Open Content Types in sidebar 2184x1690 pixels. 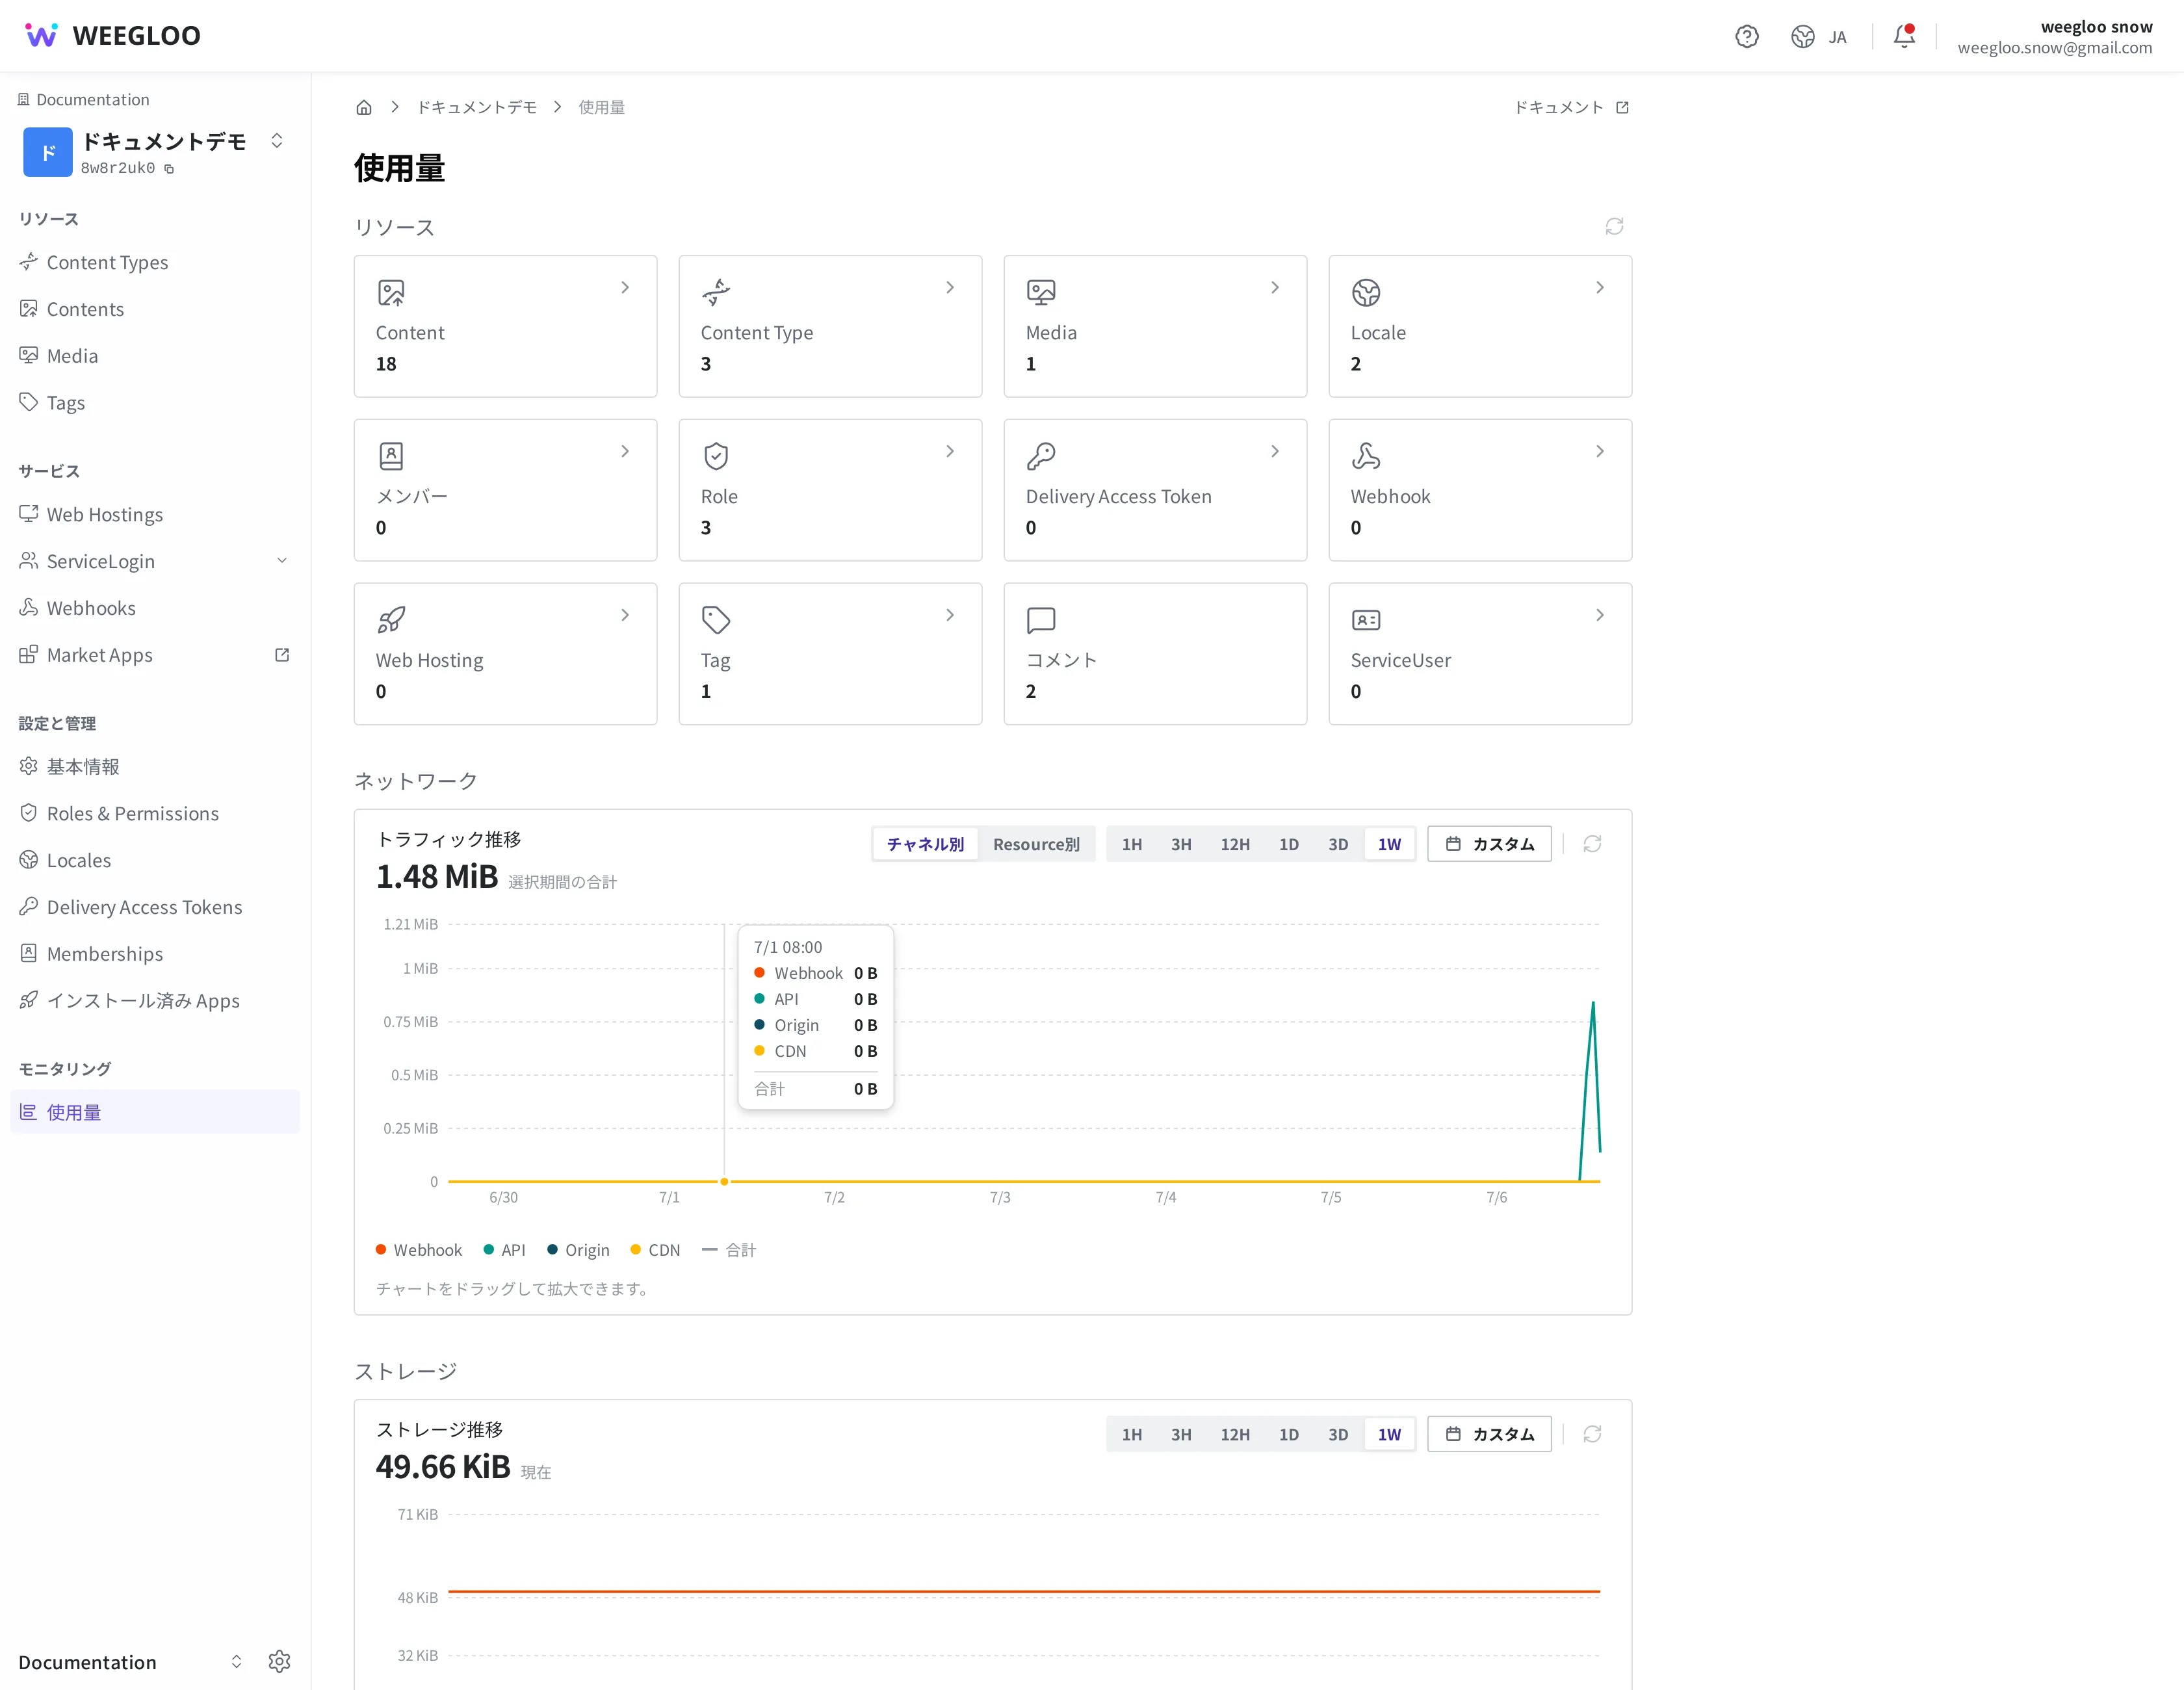(x=155, y=262)
